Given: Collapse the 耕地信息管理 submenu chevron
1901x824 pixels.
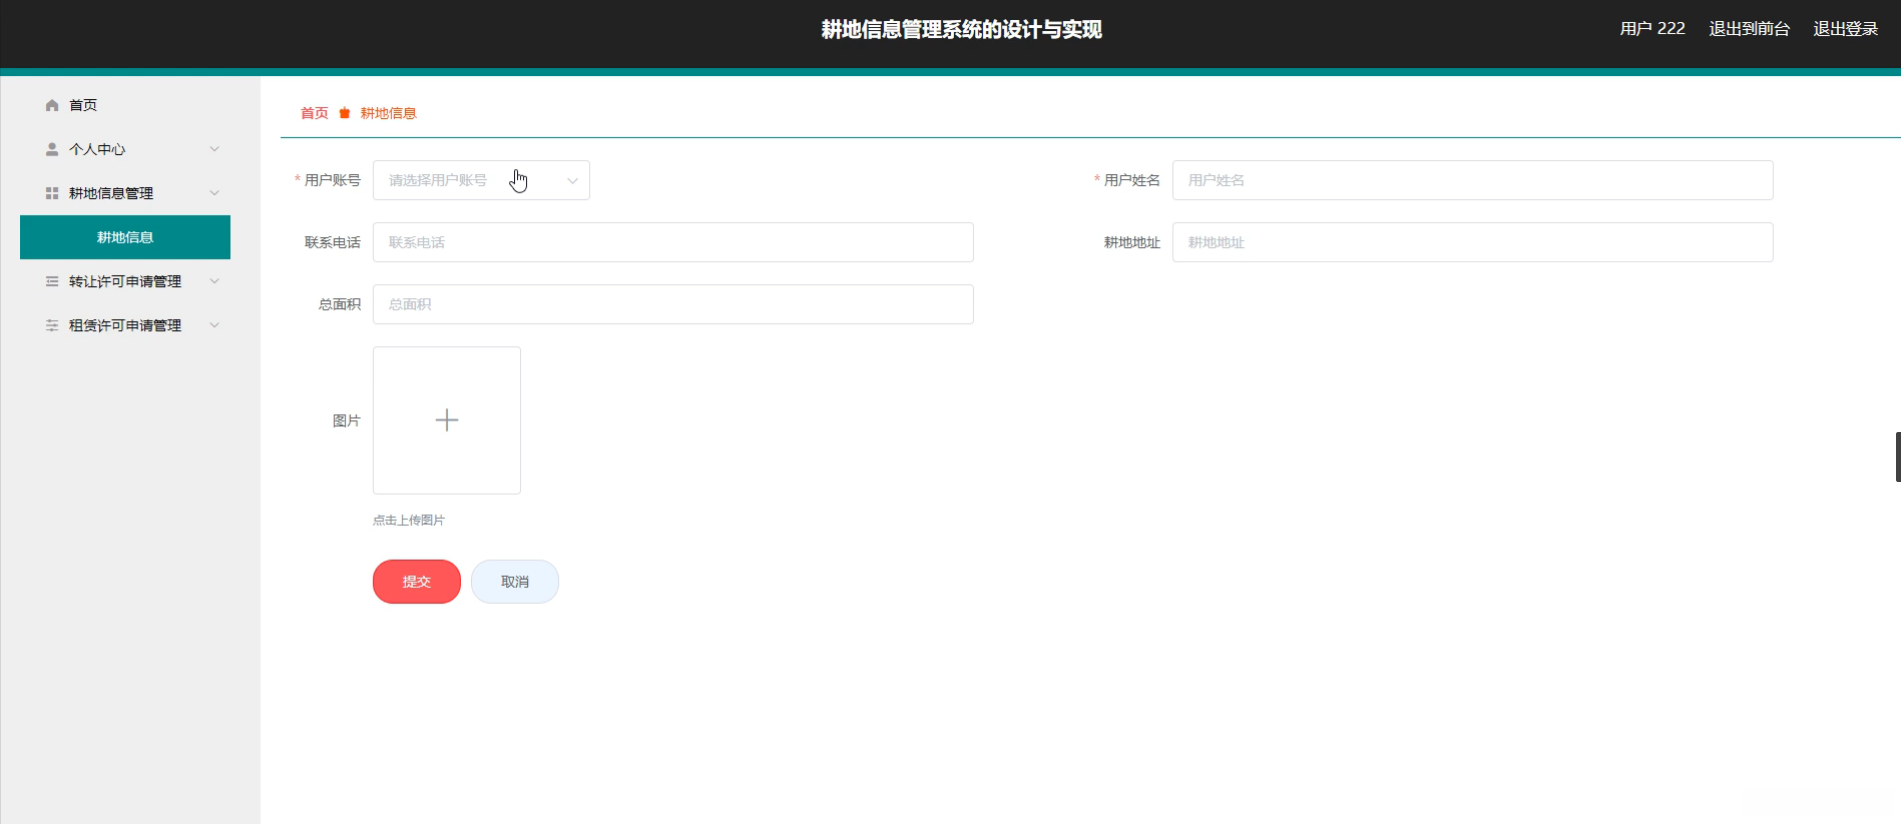Looking at the screenshot, I should pyautogui.click(x=214, y=193).
